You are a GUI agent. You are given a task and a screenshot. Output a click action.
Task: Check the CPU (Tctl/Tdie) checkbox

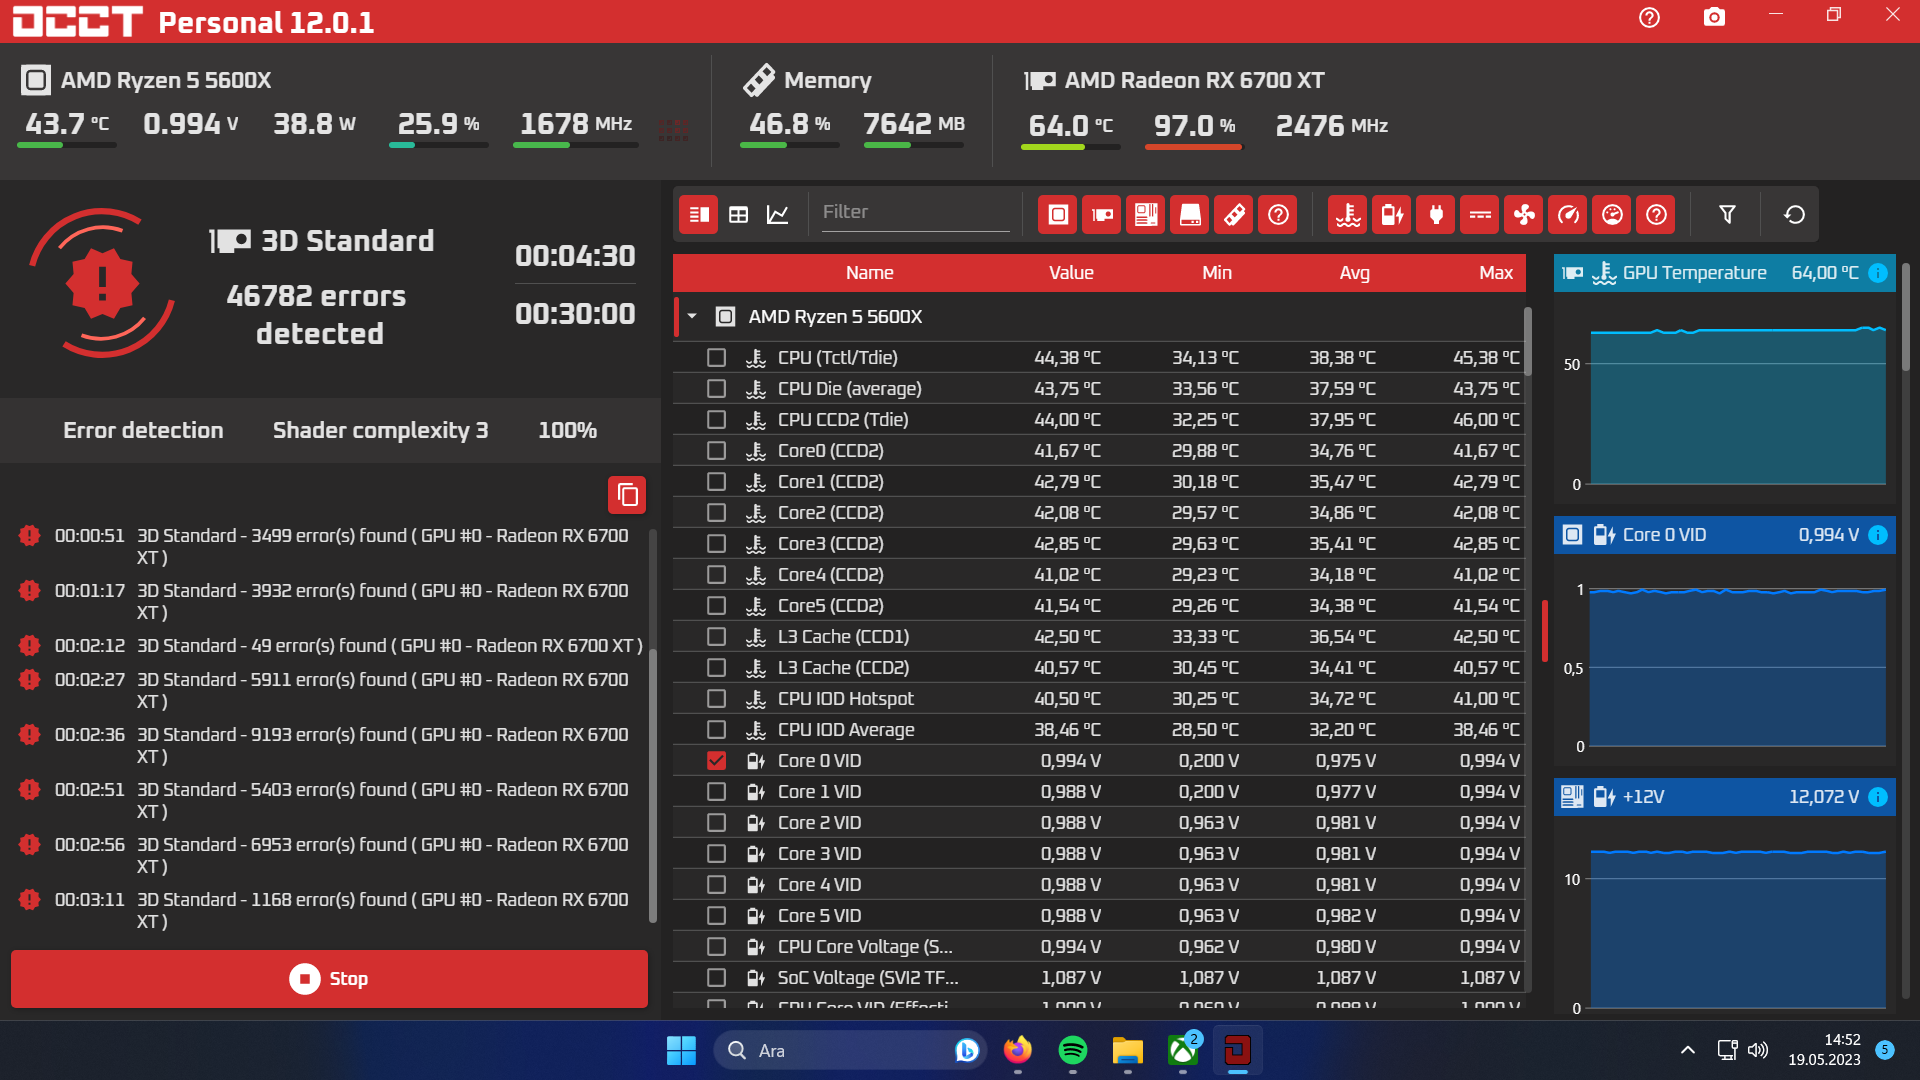716,358
